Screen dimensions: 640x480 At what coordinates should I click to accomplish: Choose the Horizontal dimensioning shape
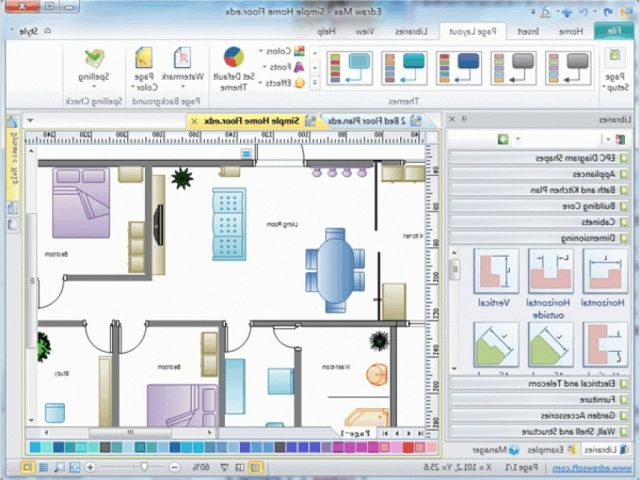pos(605,270)
